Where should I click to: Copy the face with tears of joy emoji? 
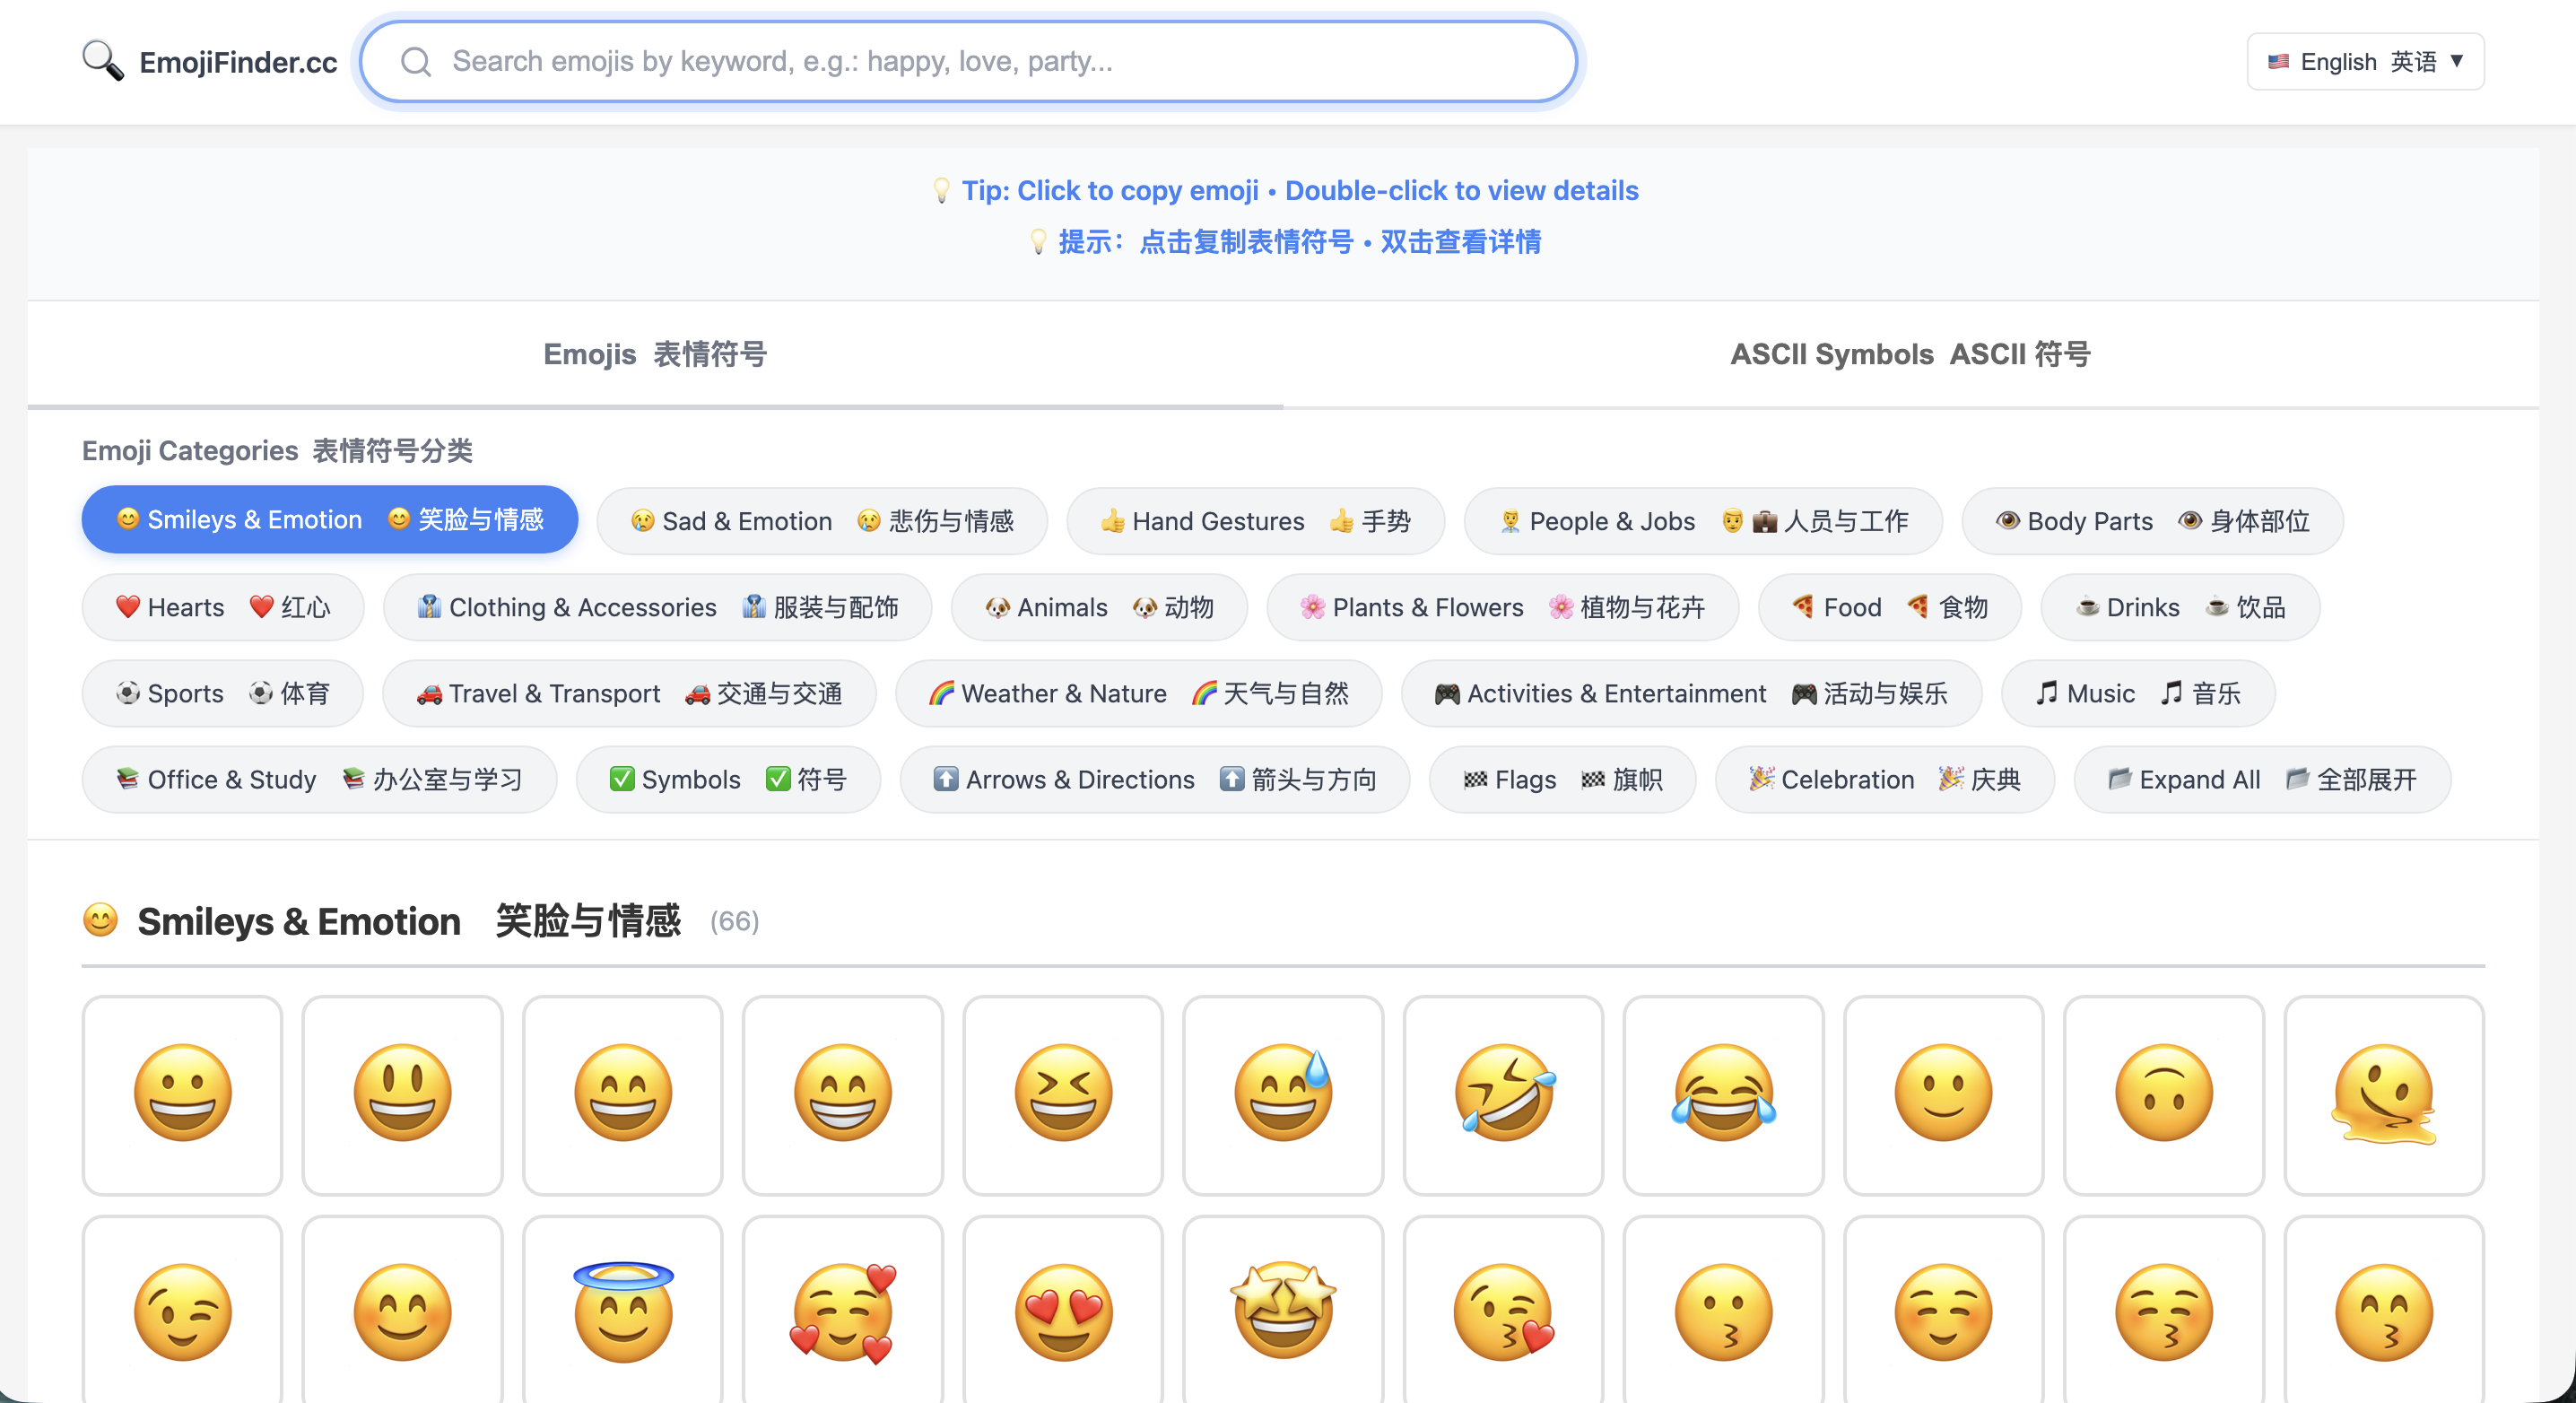[1723, 1094]
